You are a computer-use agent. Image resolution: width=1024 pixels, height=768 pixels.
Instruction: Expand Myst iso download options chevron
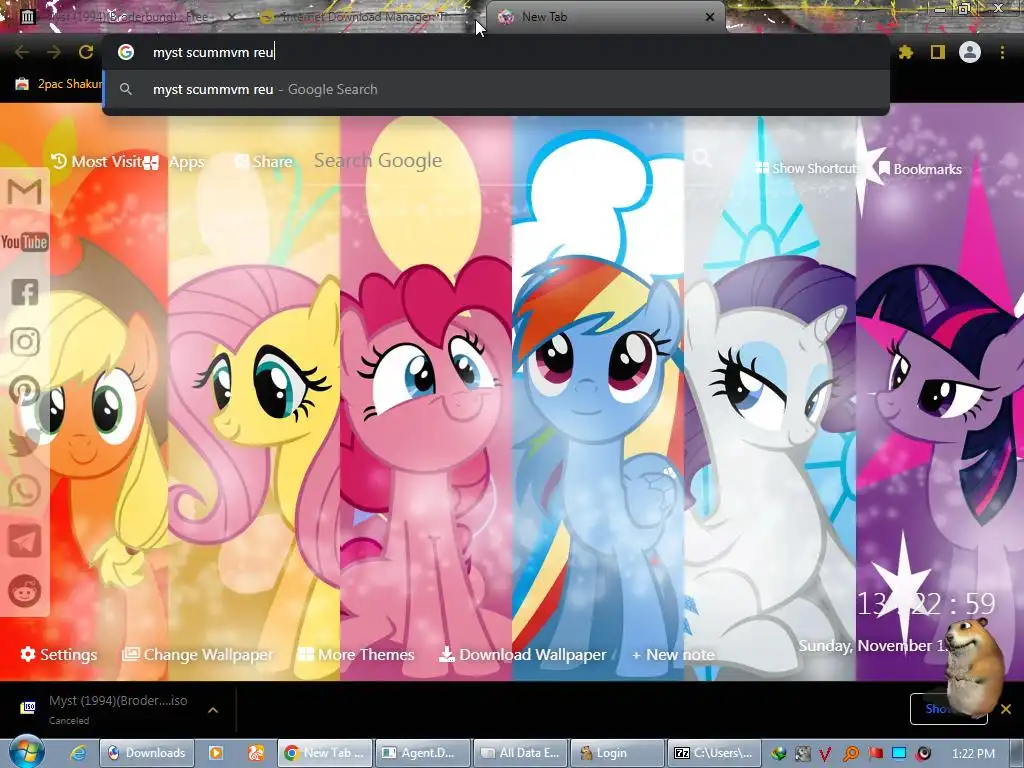(x=213, y=710)
